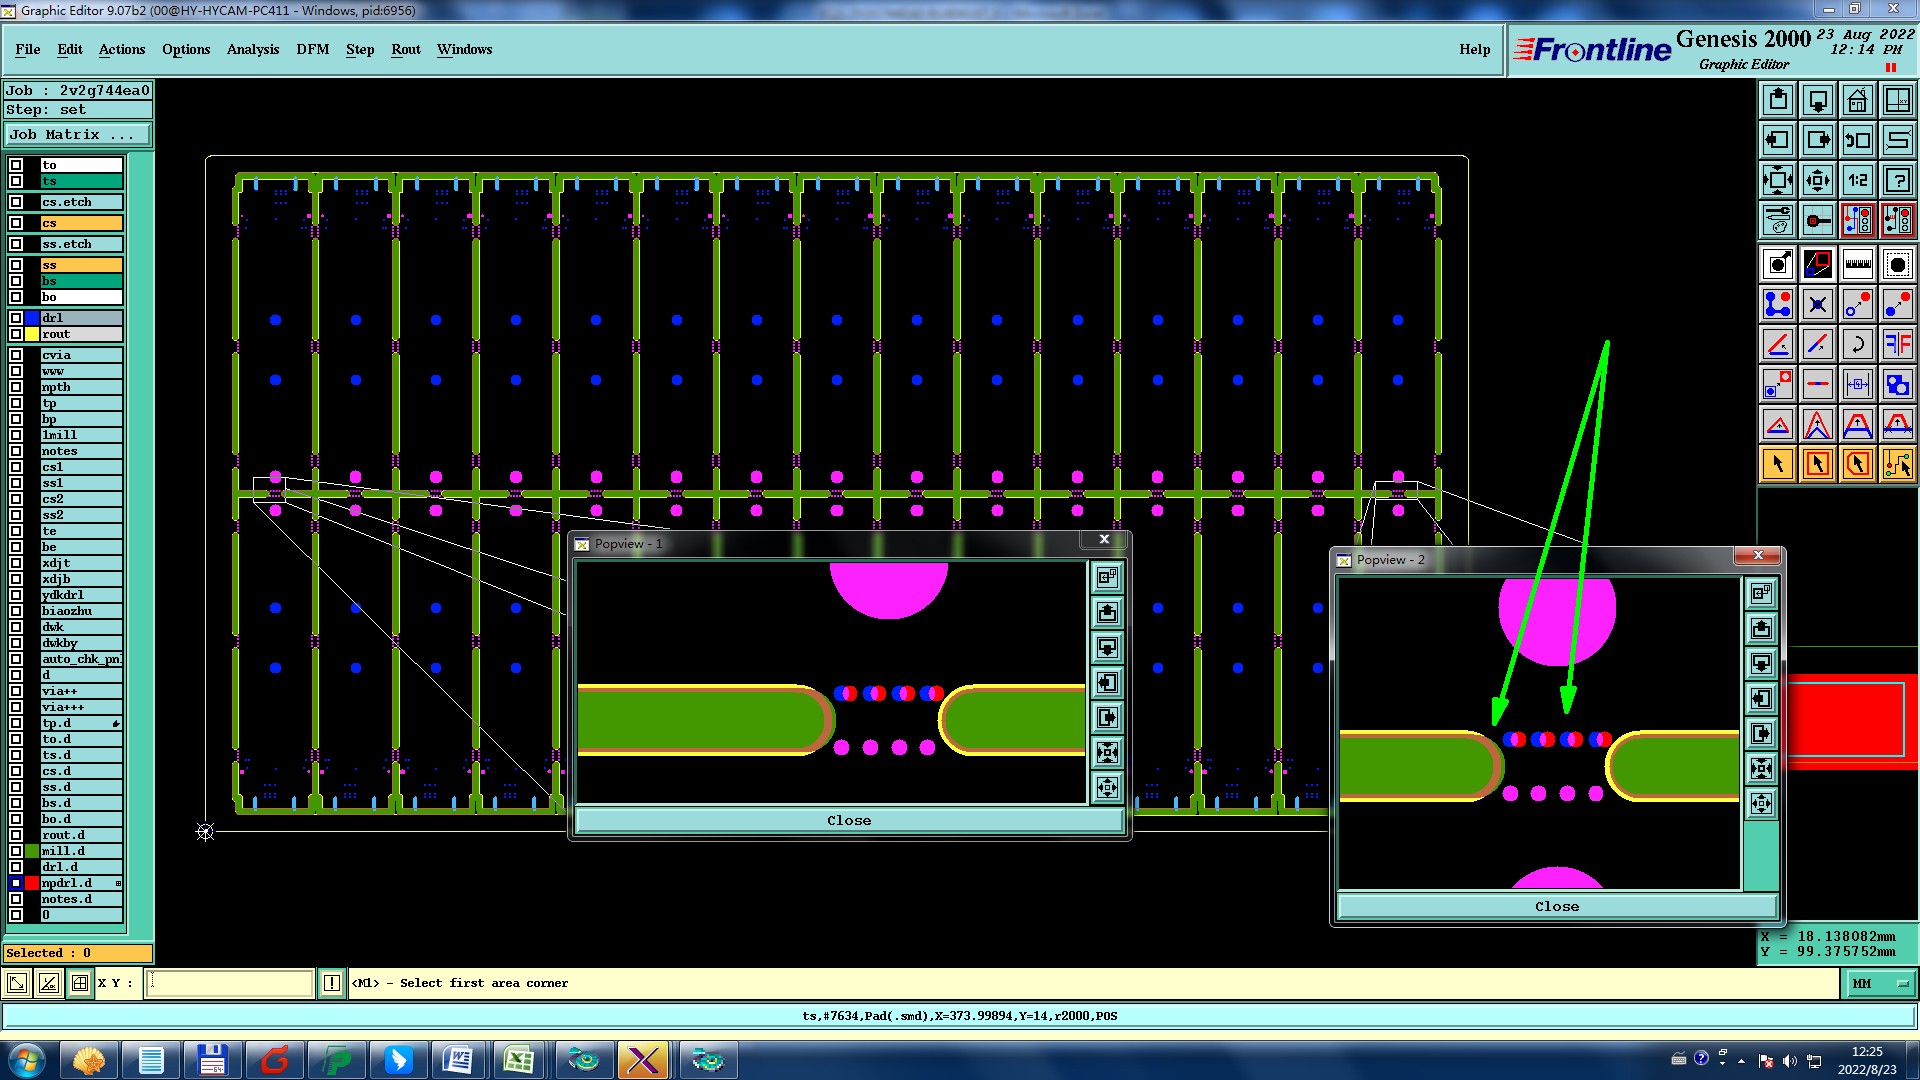This screenshot has width=1920, height=1080.
Task: Choose the polygon selection pointer tool
Action: click(x=1857, y=464)
